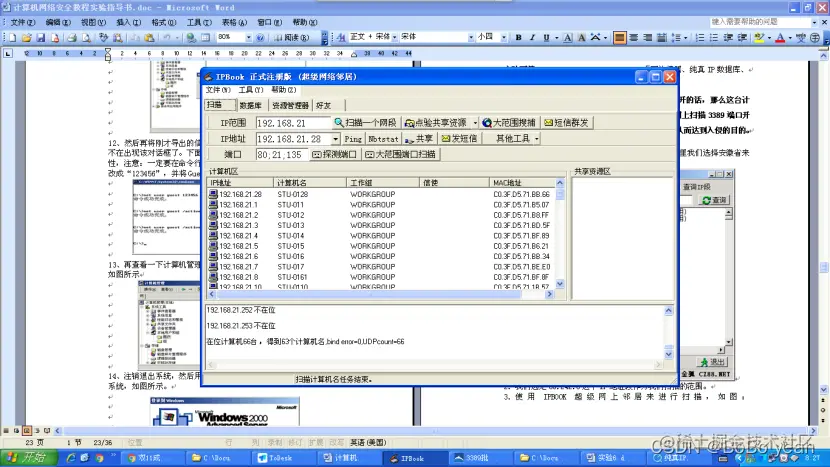Open the Word 格式 menu
Screen dimensions: 830x467
coord(164,22)
